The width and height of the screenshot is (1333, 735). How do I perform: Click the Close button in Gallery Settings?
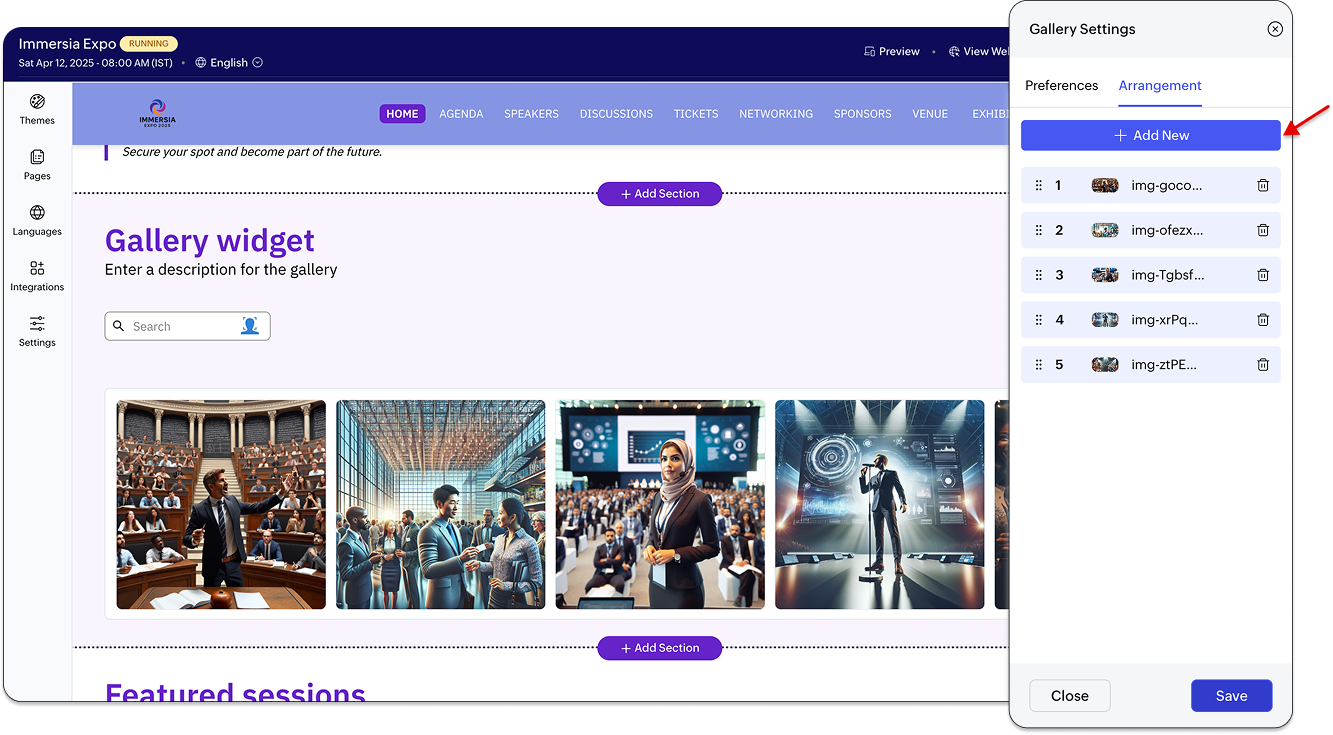[x=1070, y=696]
